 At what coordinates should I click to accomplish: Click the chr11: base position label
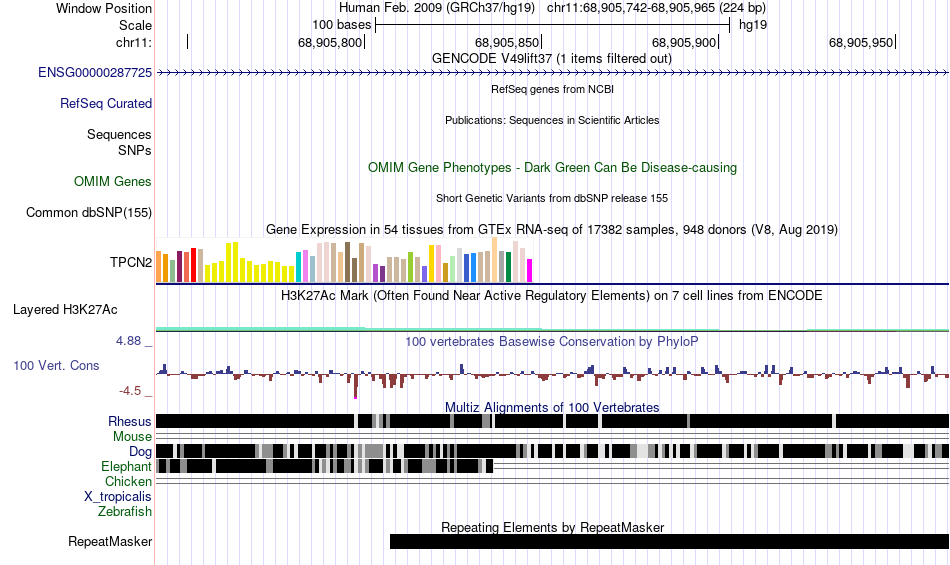(x=134, y=42)
